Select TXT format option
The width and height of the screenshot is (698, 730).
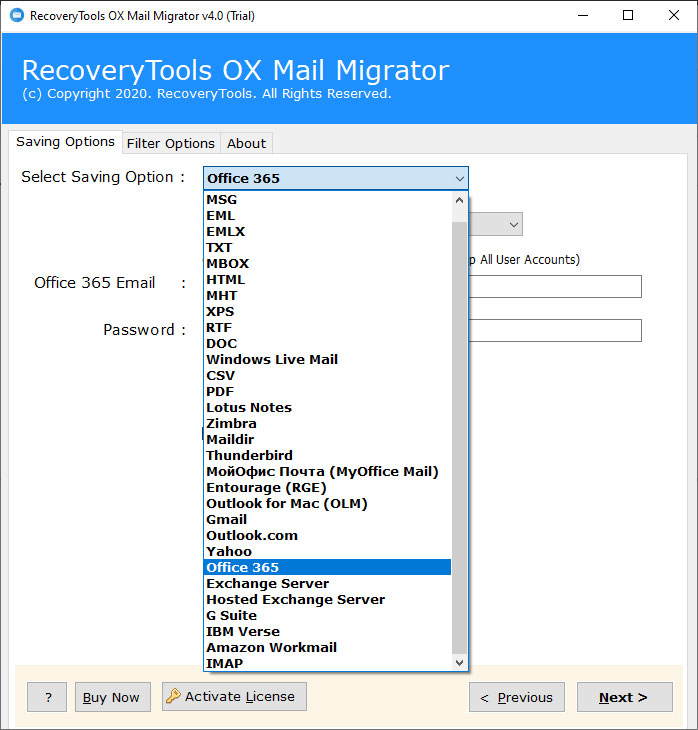328,247
